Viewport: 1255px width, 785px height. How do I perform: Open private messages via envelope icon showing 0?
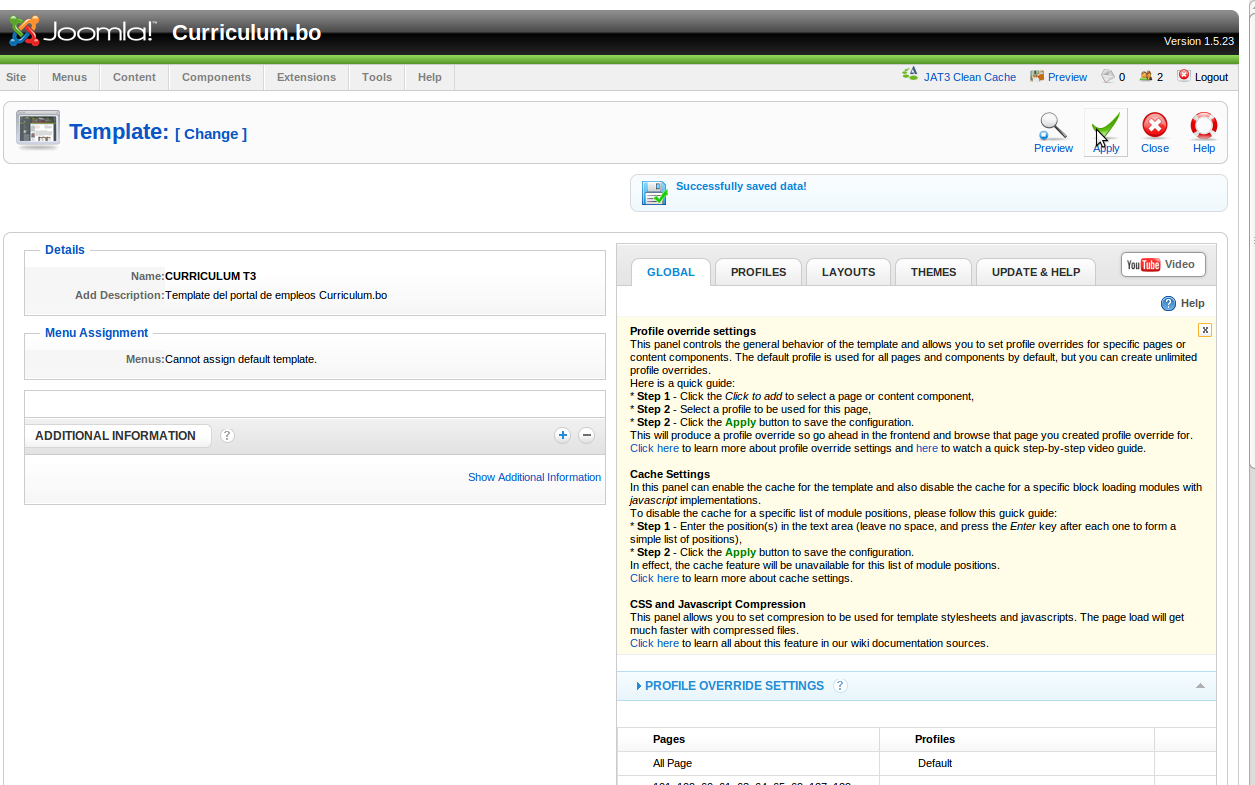1110,76
